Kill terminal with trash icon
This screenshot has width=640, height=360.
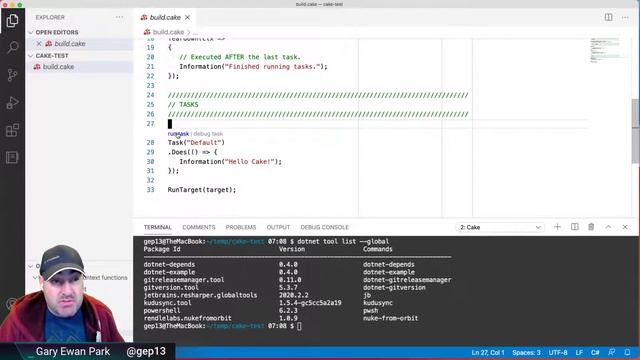591,227
